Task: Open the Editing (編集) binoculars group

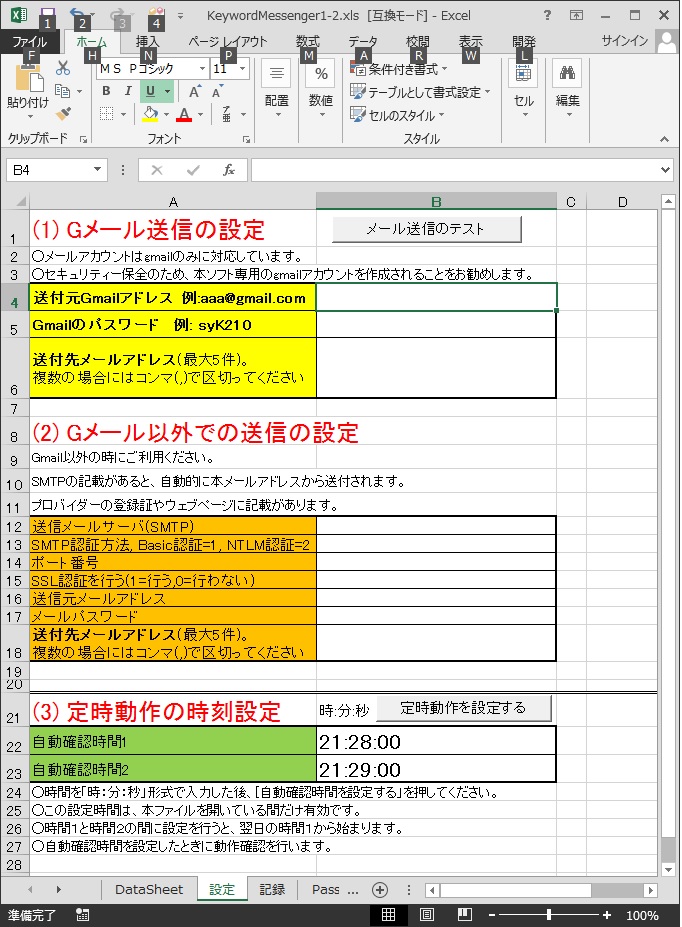Action: tap(568, 89)
